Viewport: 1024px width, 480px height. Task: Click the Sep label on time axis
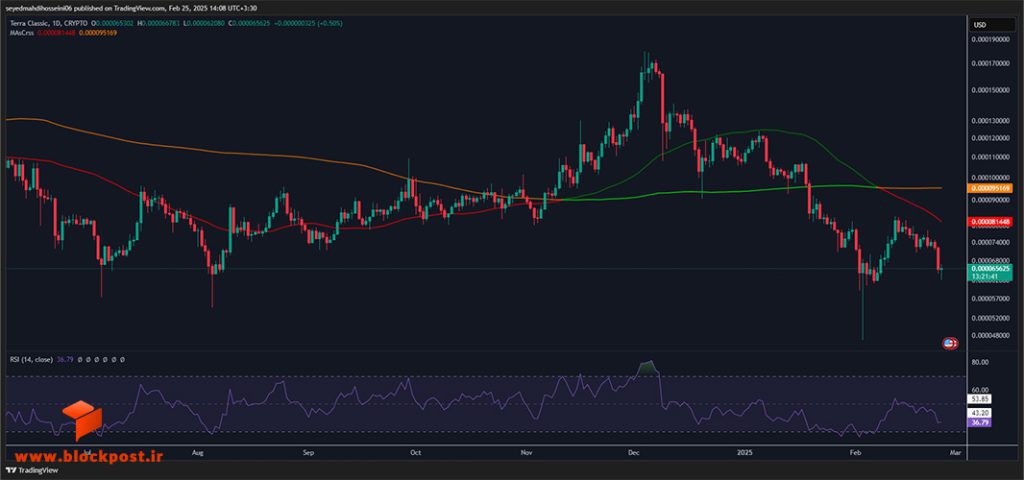pyautogui.click(x=310, y=452)
